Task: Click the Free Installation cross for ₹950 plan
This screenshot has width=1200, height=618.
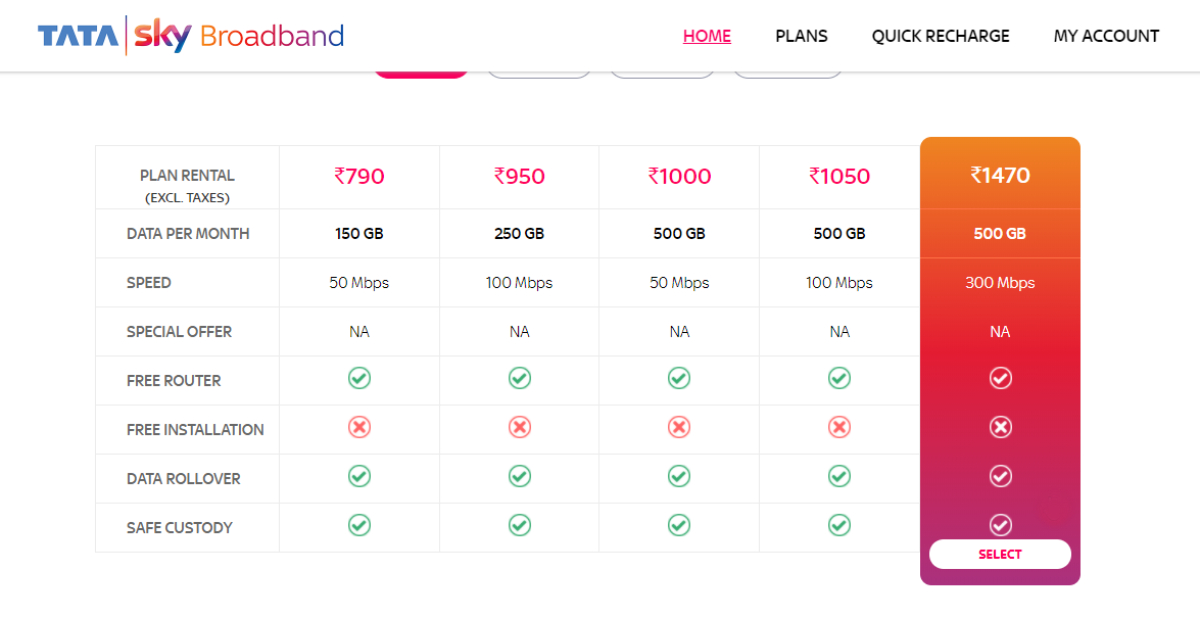Action: 519,427
